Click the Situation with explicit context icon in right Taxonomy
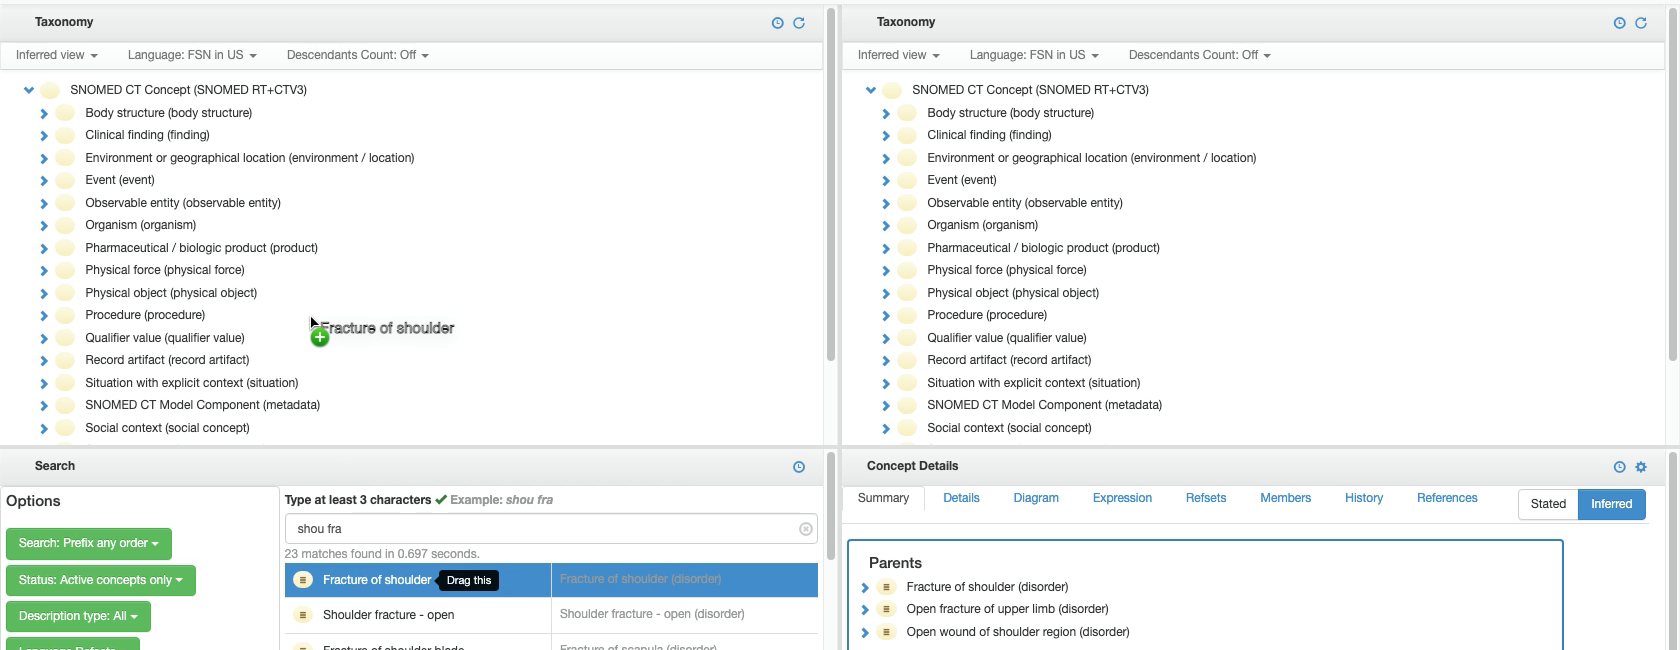Image resolution: width=1680 pixels, height=650 pixels. [907, 383]
